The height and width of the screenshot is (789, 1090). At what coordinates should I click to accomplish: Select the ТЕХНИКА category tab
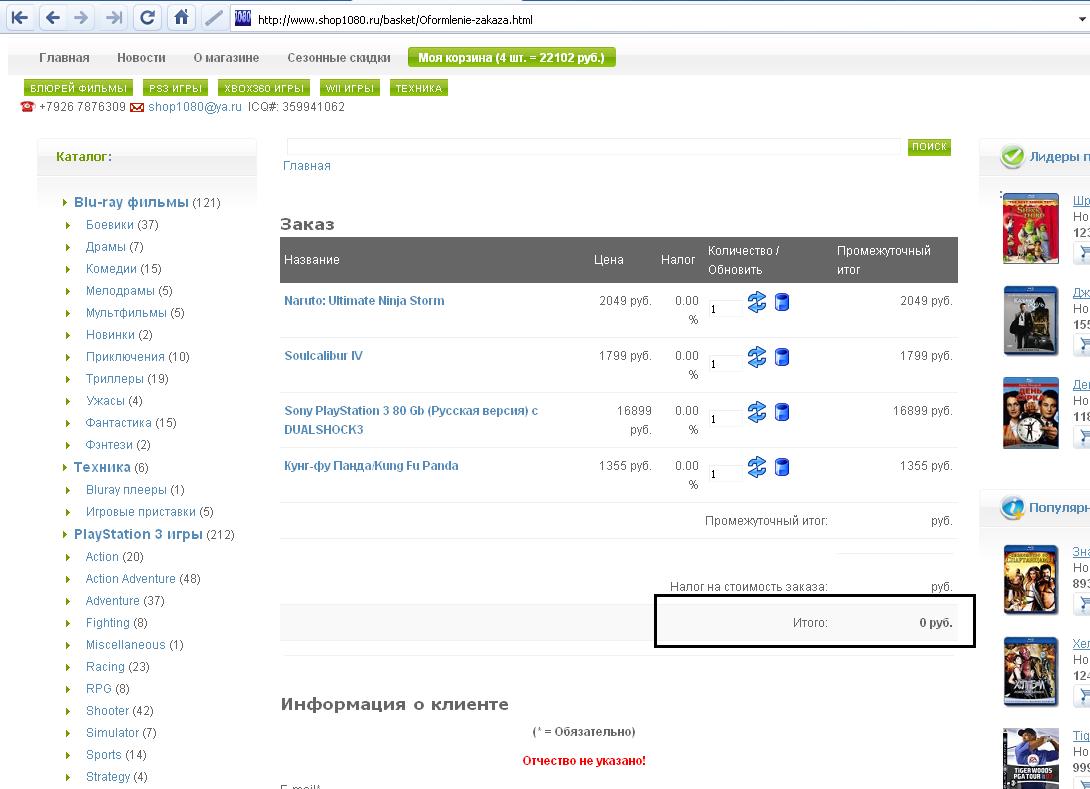pos(418,88)
